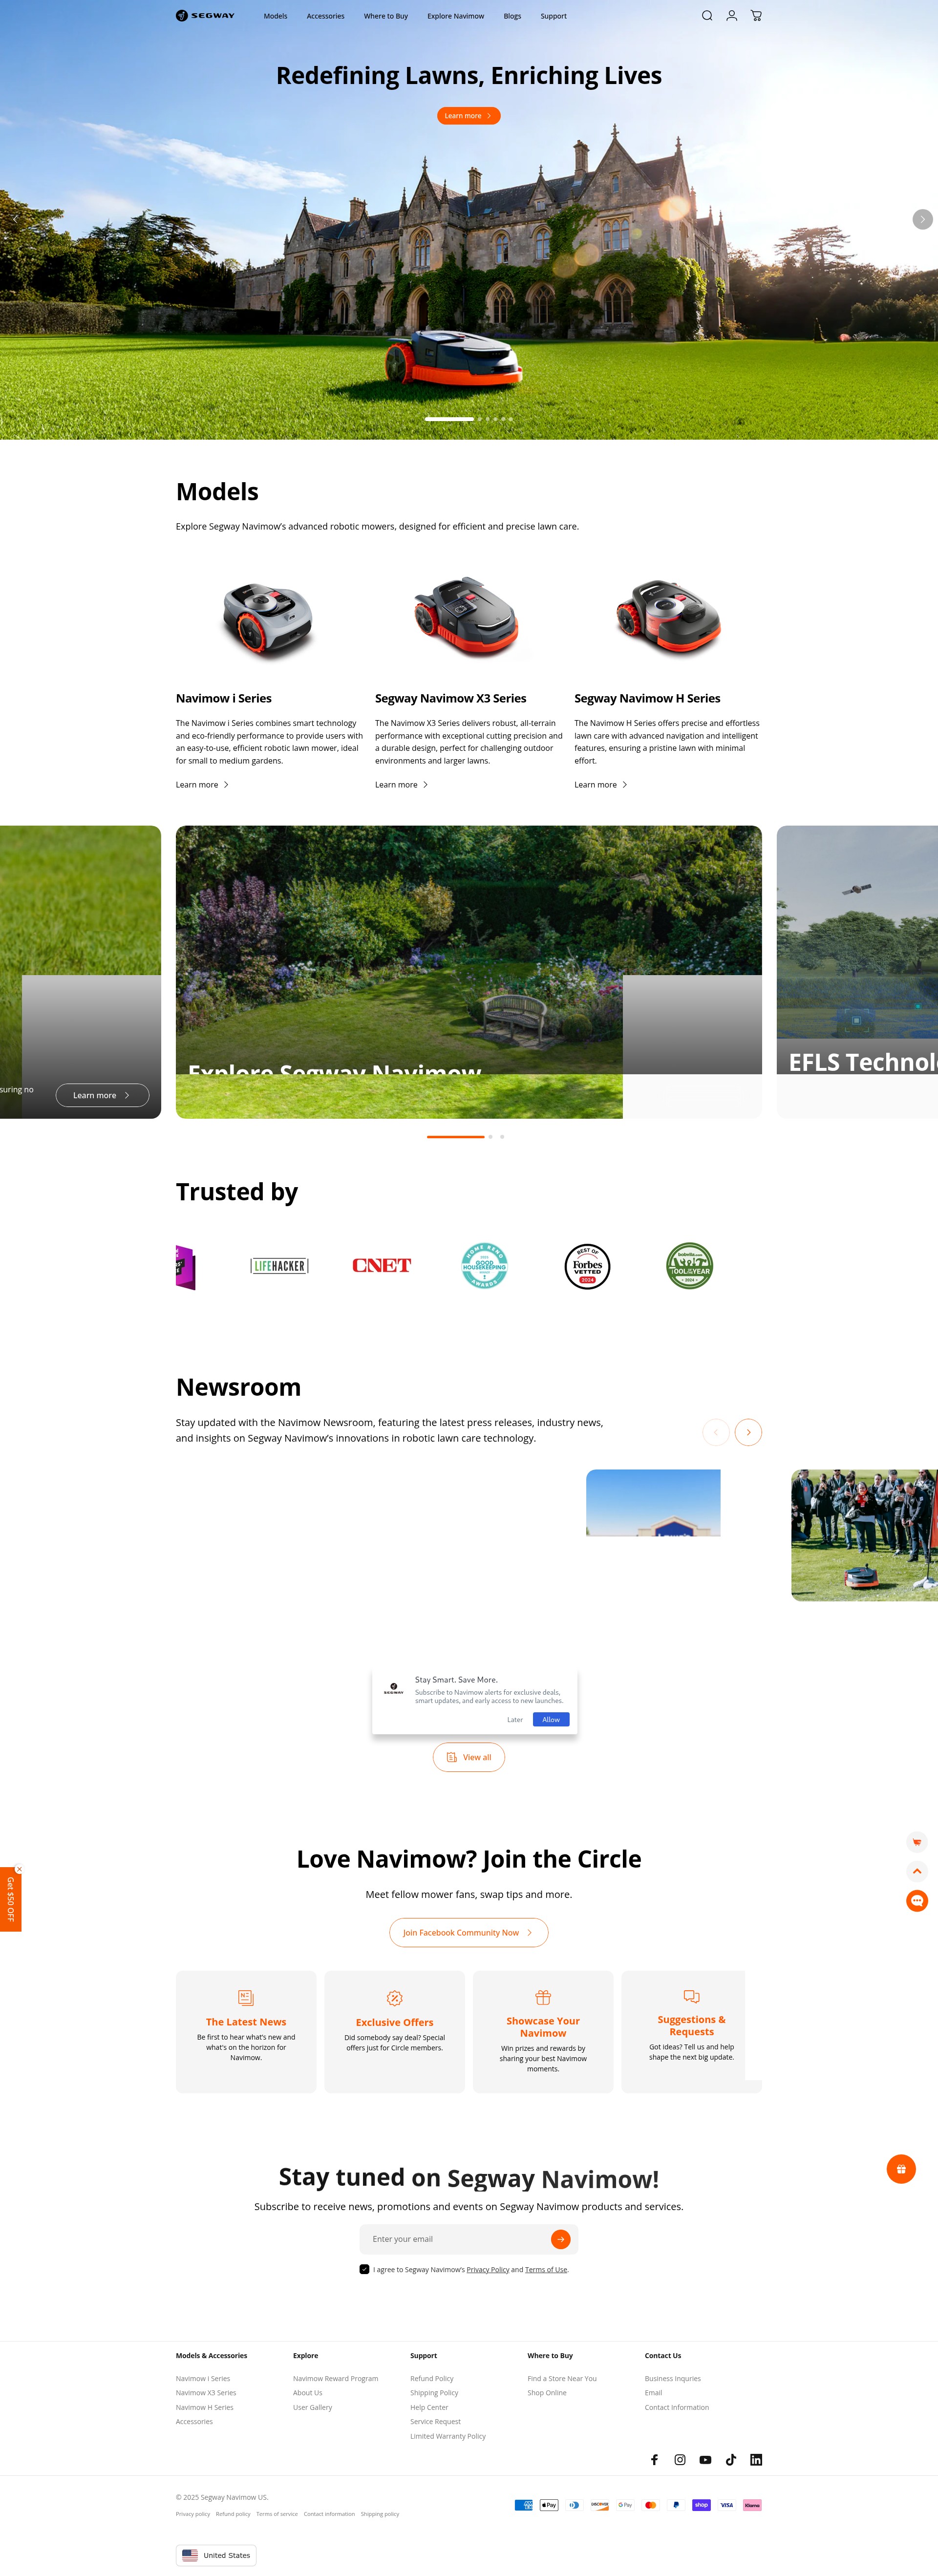Click Later in notification popup

click(x=515, y=1720)
